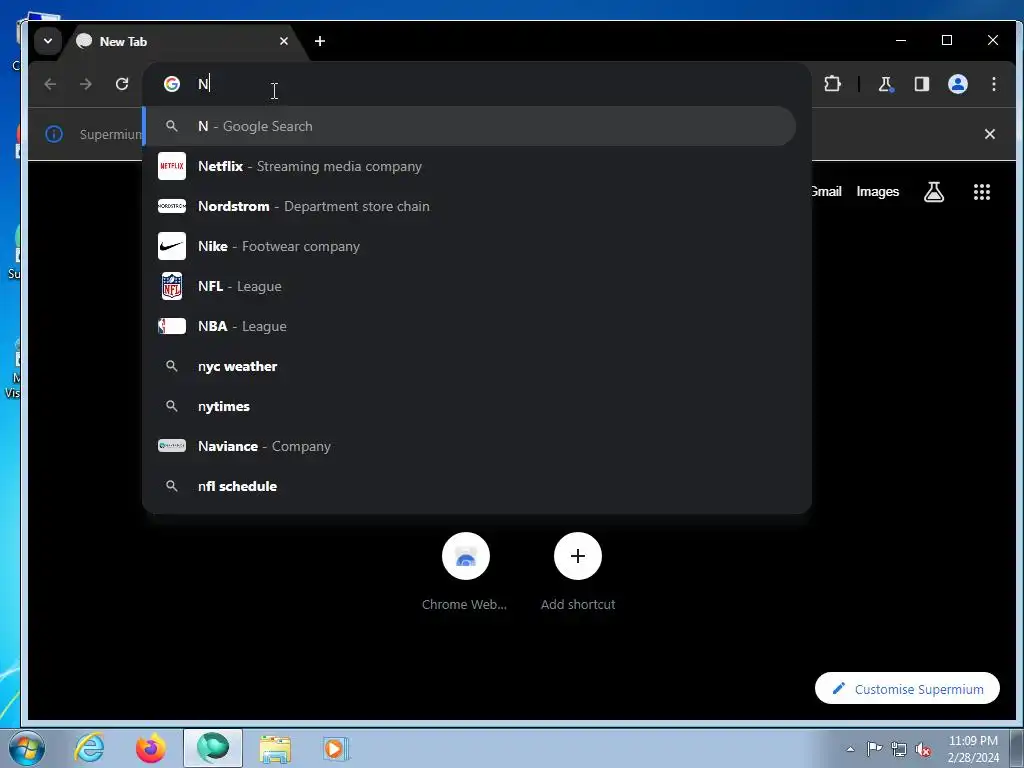Select the 'nytimes' suggestion
Viewport: 1024px width, 768px height.
[470, 406]
